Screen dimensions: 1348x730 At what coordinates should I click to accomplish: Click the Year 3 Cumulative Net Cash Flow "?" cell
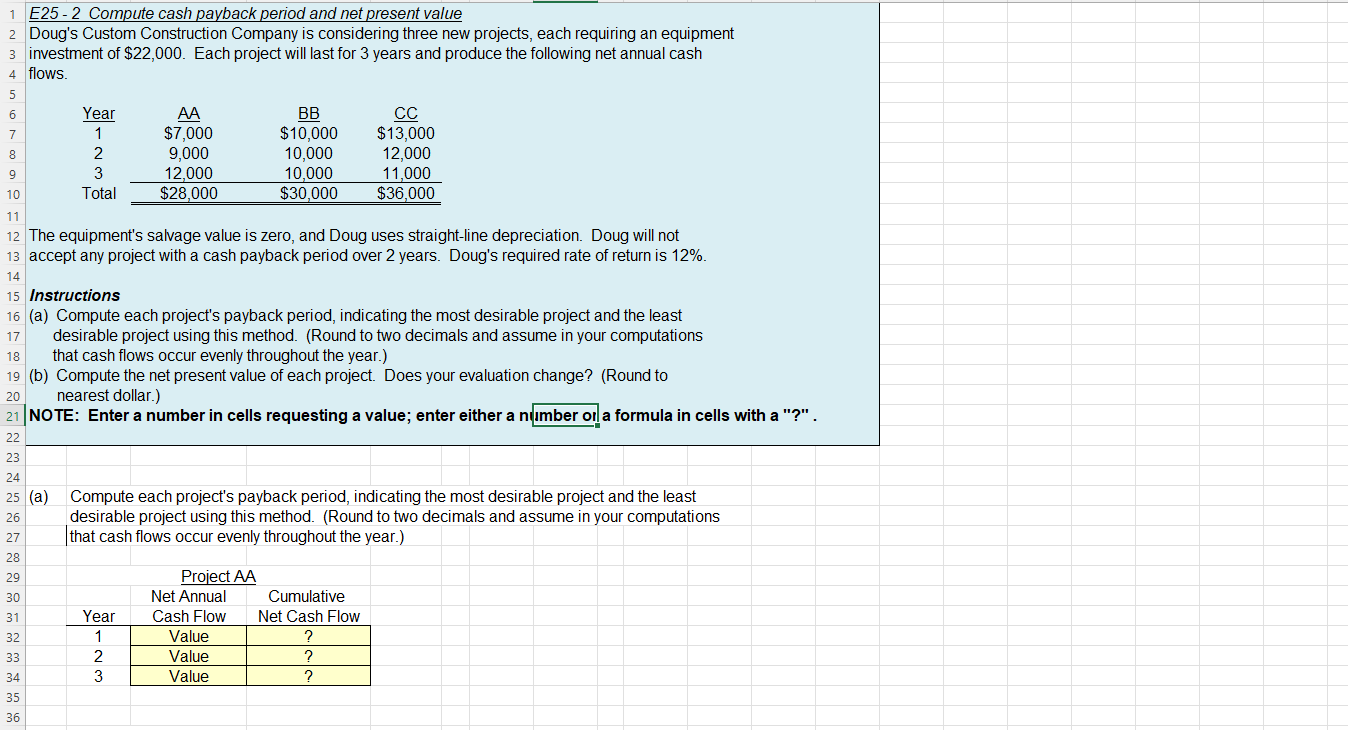point(308,676)
